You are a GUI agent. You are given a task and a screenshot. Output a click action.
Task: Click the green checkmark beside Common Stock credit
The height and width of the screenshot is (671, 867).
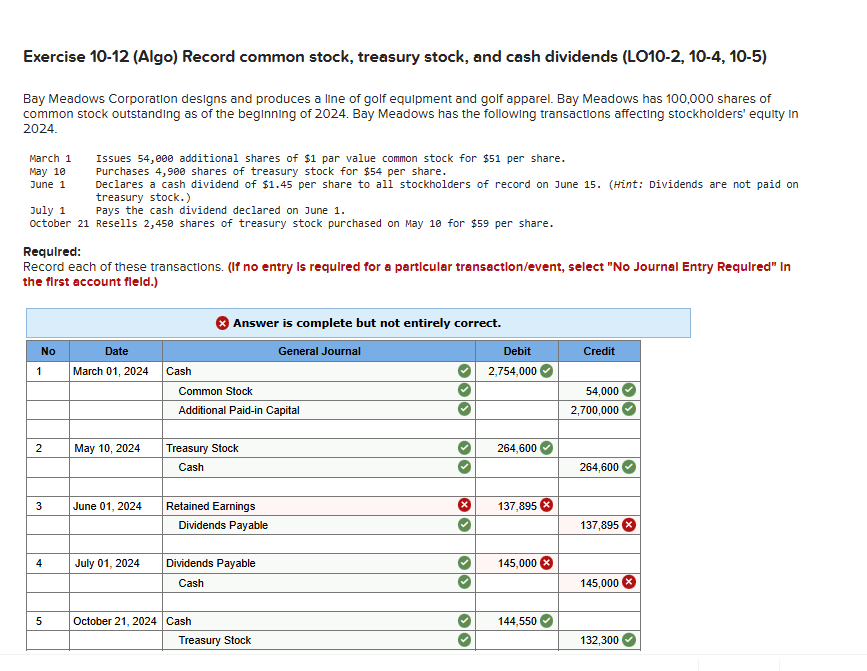628,390
